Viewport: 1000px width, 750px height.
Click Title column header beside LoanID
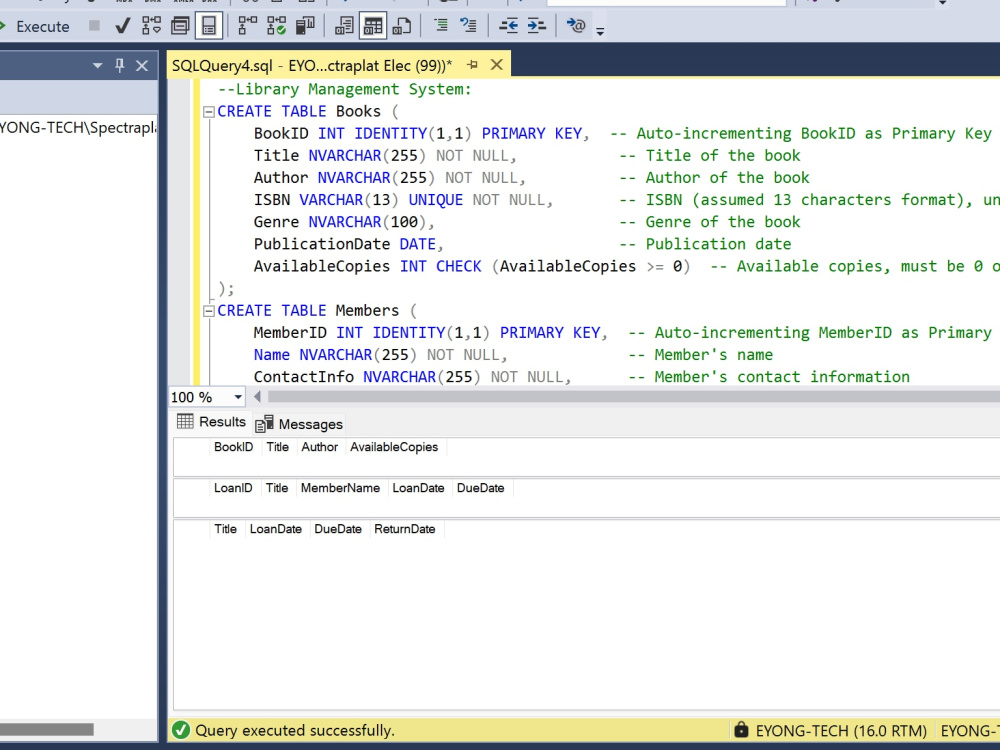point(277,488)
